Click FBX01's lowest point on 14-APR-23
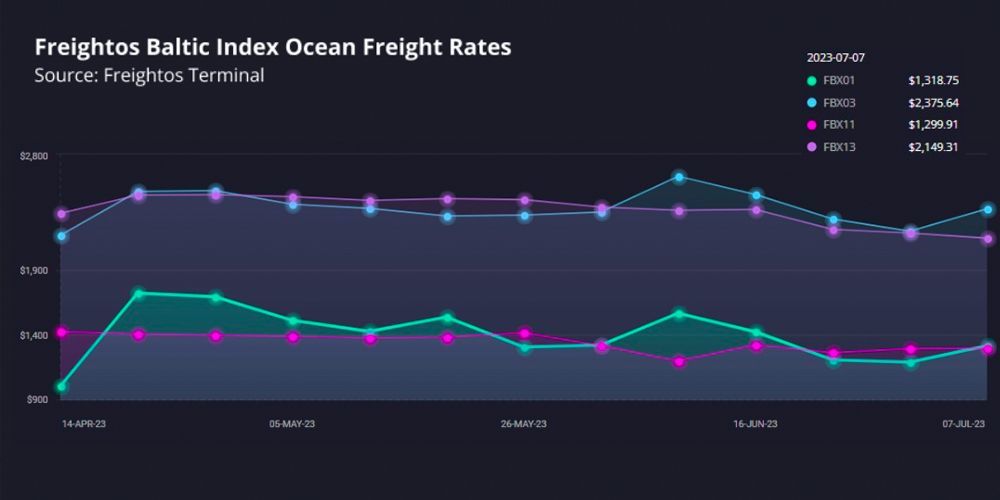This screenshot has width=1000, height=500. (62, 386)
